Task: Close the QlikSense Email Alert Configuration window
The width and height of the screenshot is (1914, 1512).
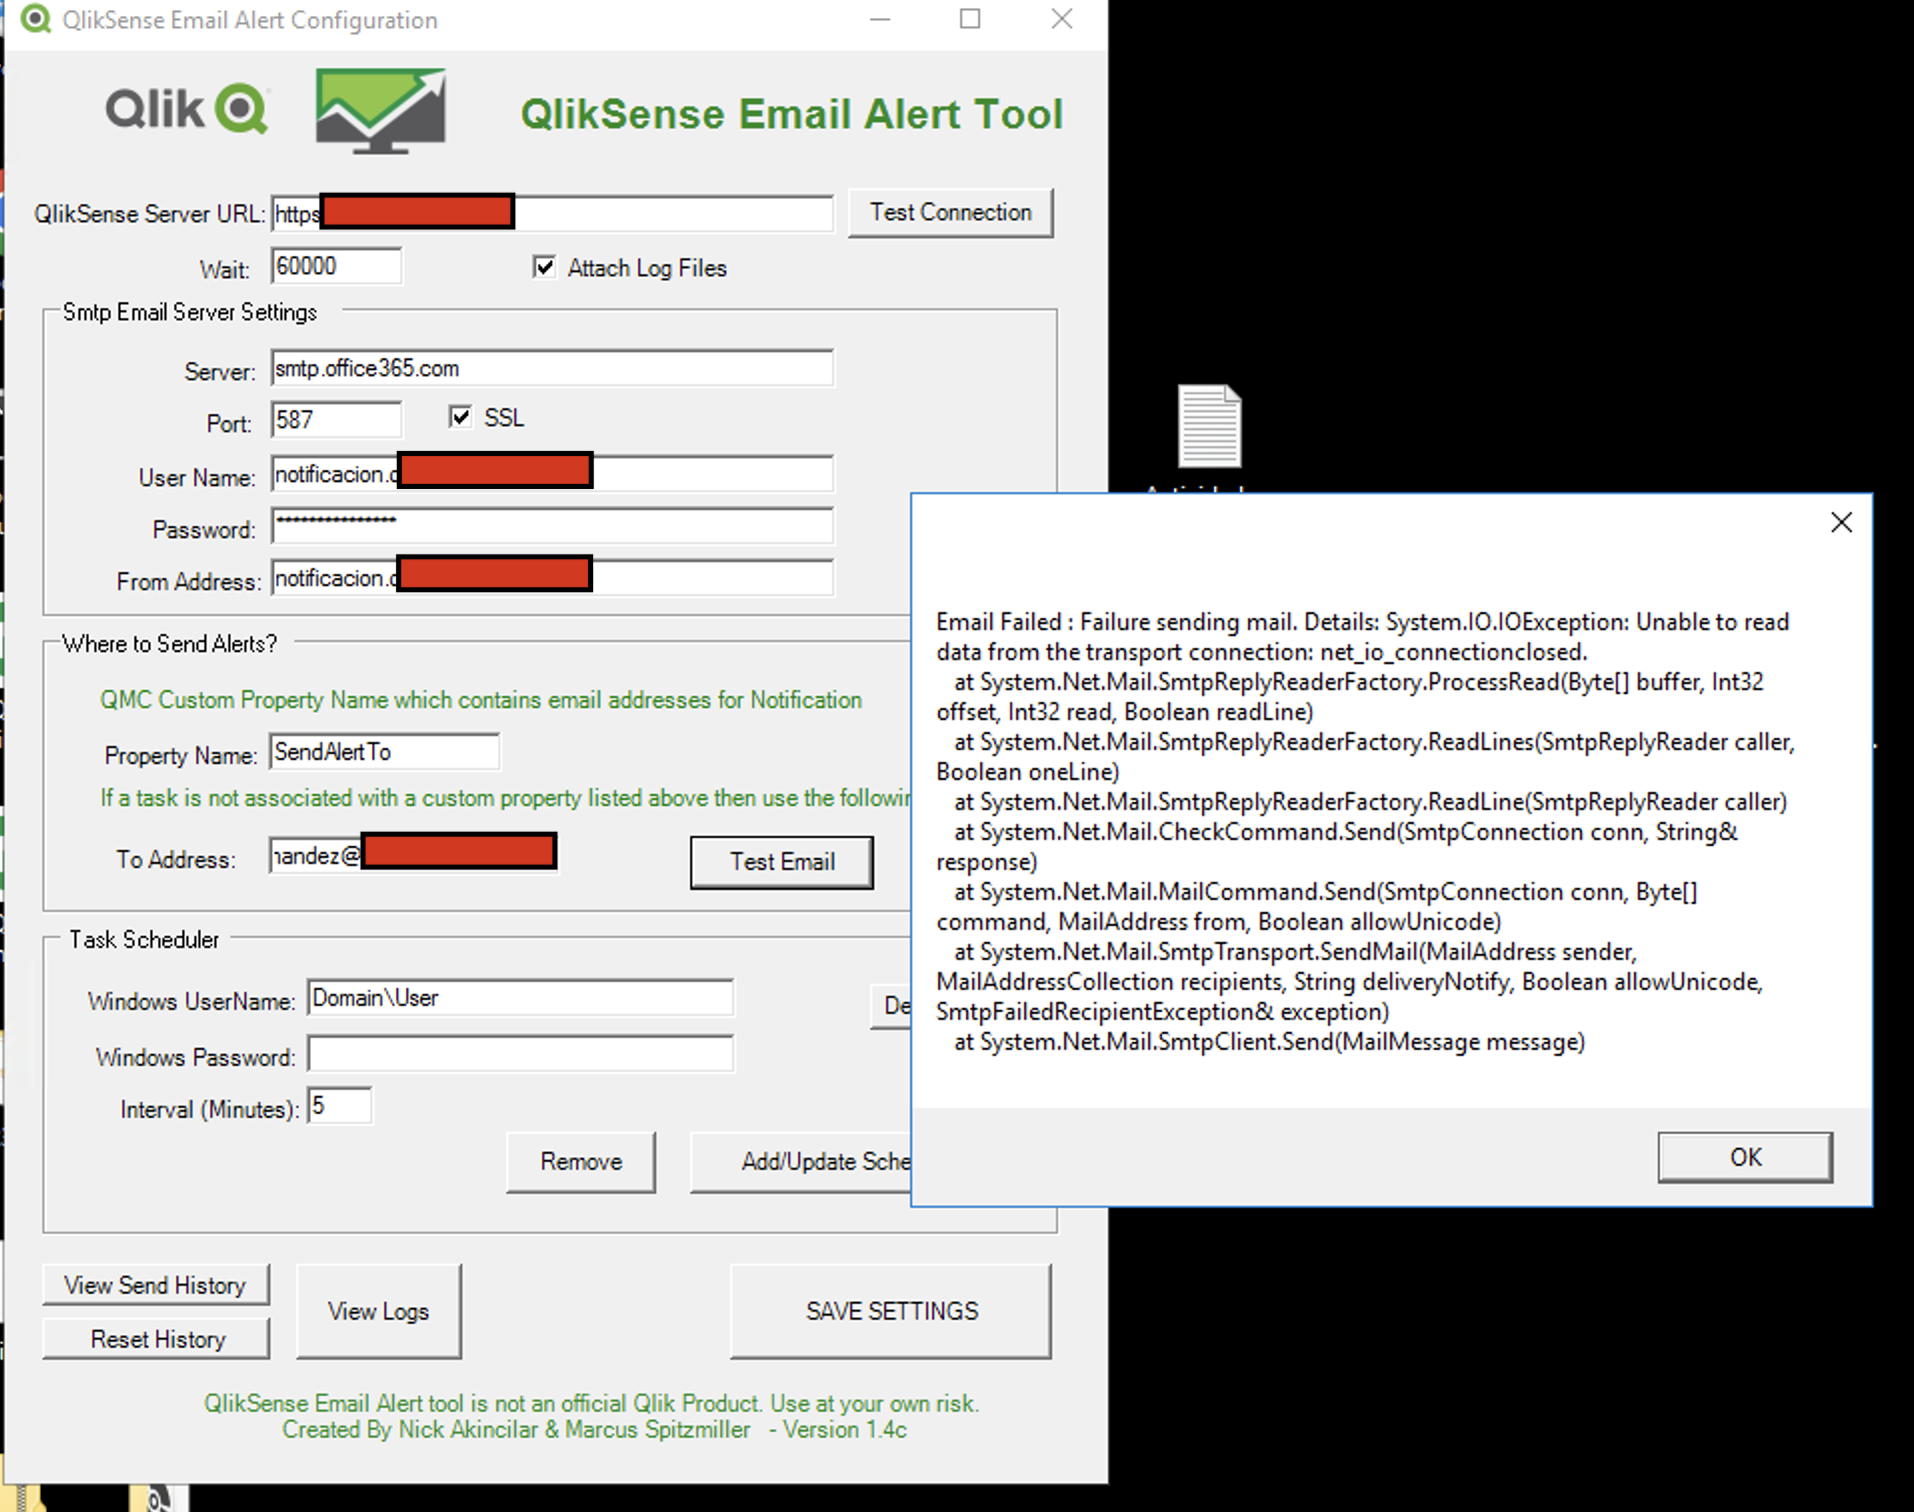Action: point(1062,19)
